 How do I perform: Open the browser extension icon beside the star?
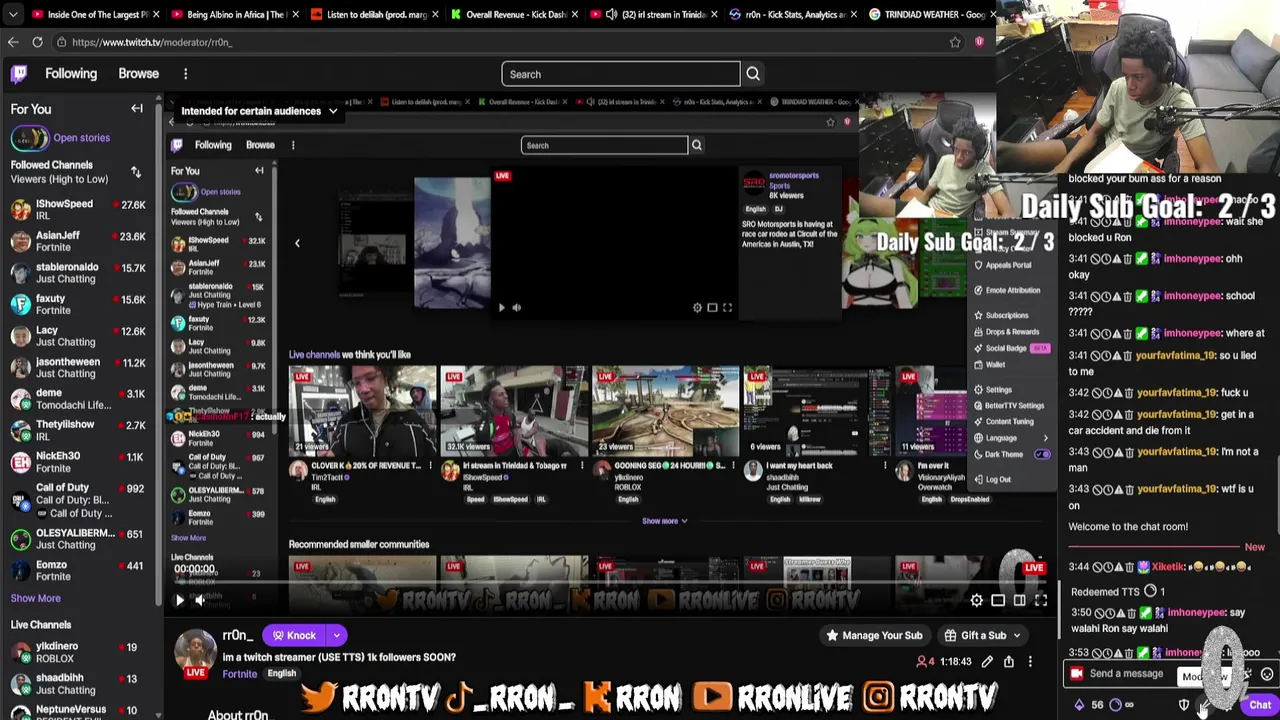tap(979, 42)
